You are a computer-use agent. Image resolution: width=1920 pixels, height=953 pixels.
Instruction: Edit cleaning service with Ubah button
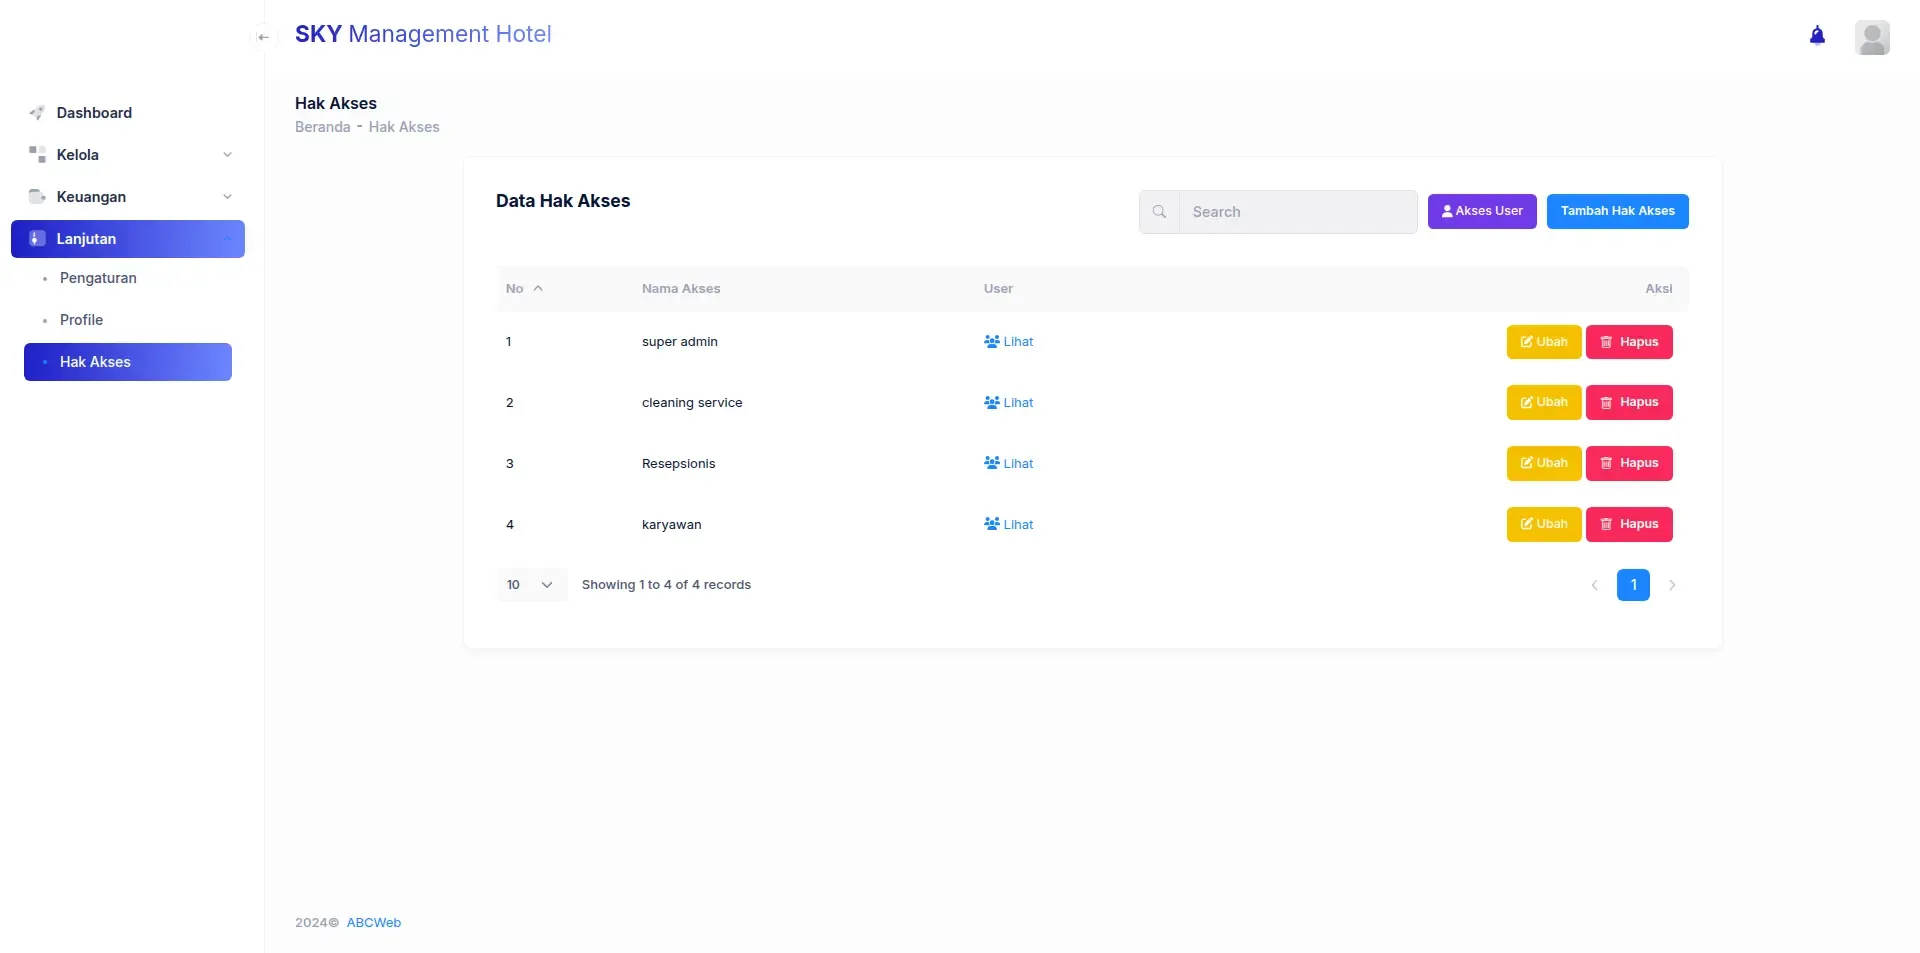[1544, 403]
